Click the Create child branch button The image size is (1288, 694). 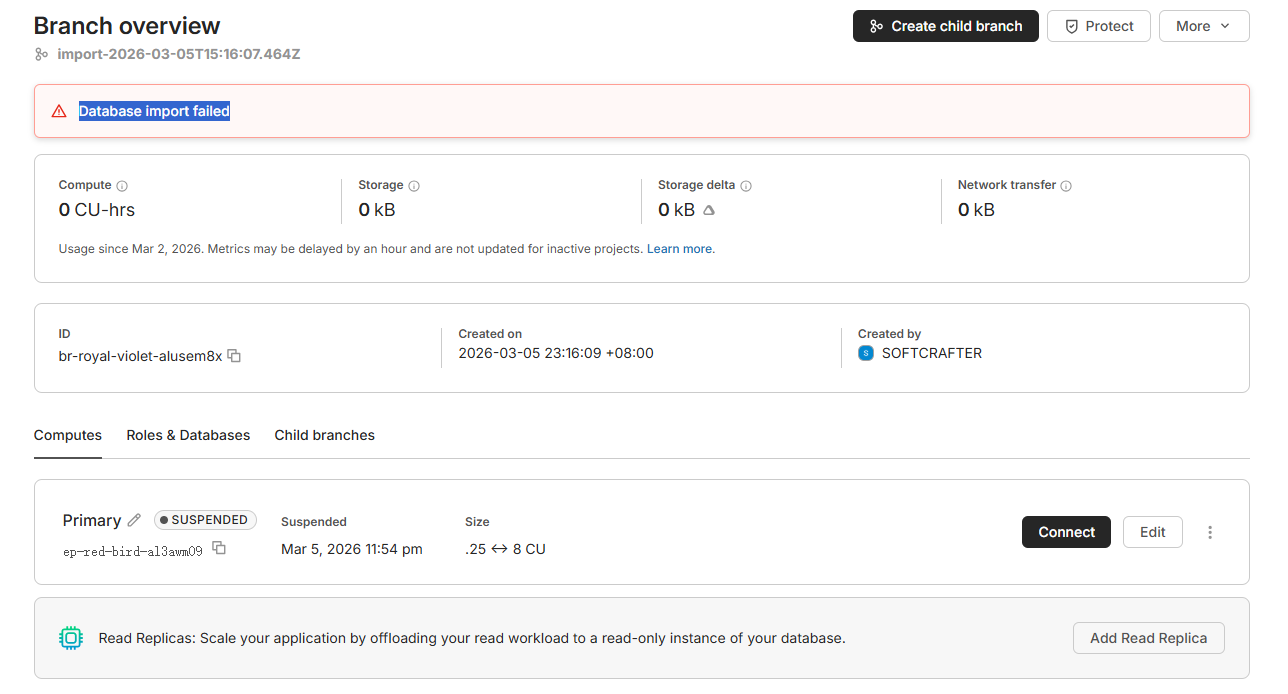tap(945, 26)
